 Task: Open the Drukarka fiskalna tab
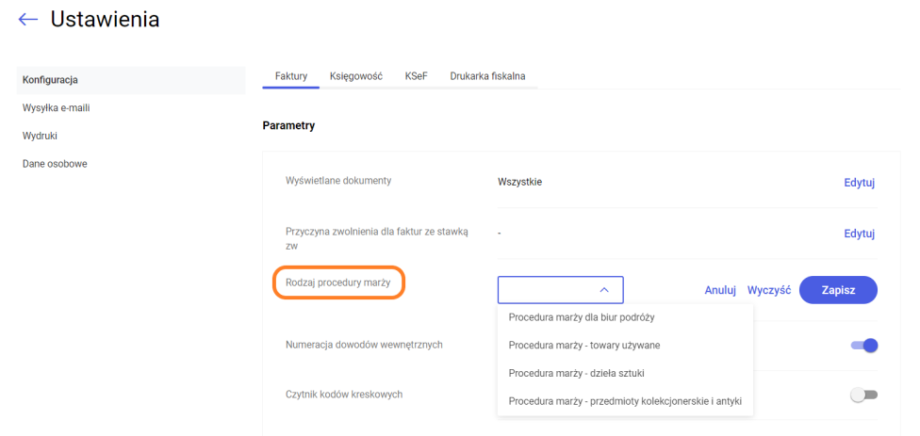pos(488,76)
